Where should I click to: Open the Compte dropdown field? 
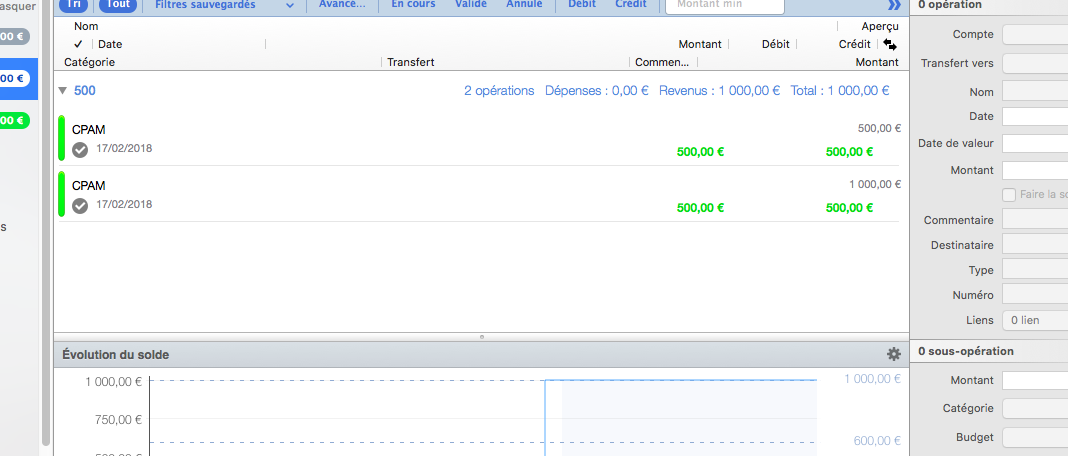1035,34
